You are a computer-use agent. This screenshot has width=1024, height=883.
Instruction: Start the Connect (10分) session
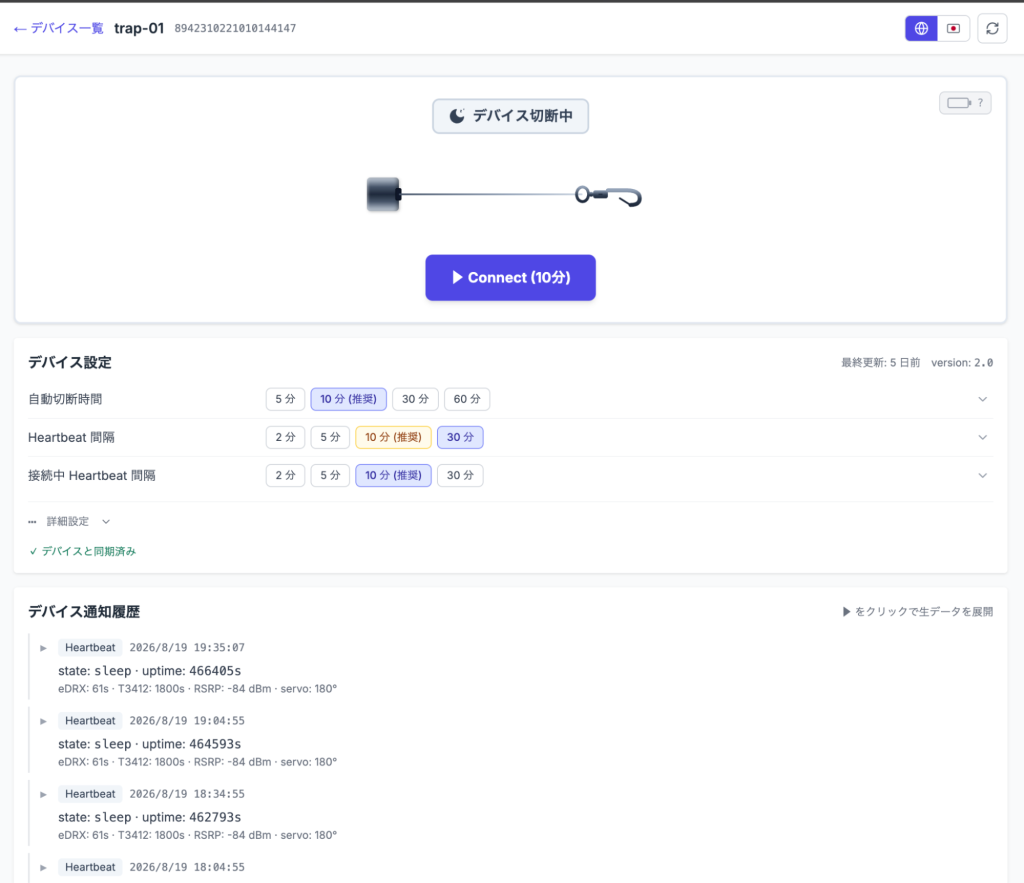[x=510, y=278]
